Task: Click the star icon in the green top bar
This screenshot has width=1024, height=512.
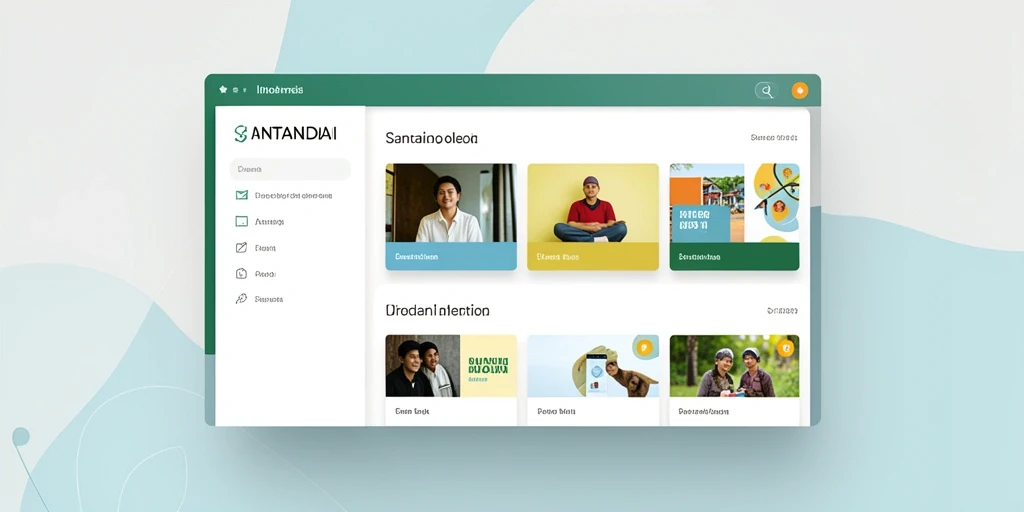Action: click(223, 89)
